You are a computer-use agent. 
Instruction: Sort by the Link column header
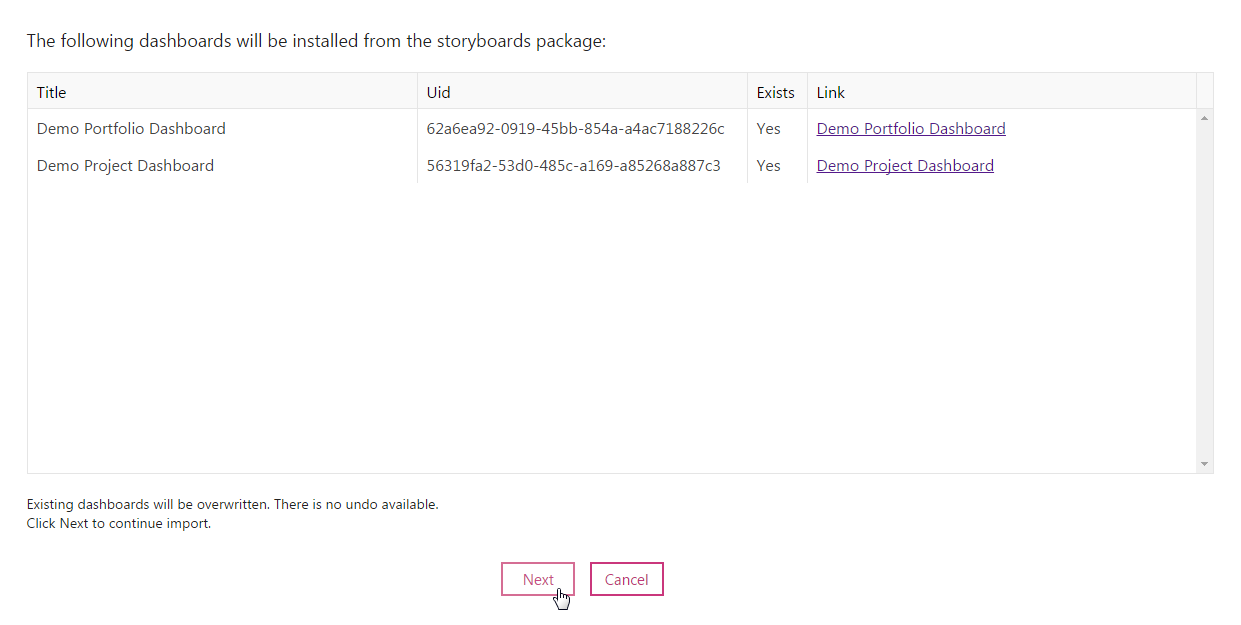click(1001, 92)
